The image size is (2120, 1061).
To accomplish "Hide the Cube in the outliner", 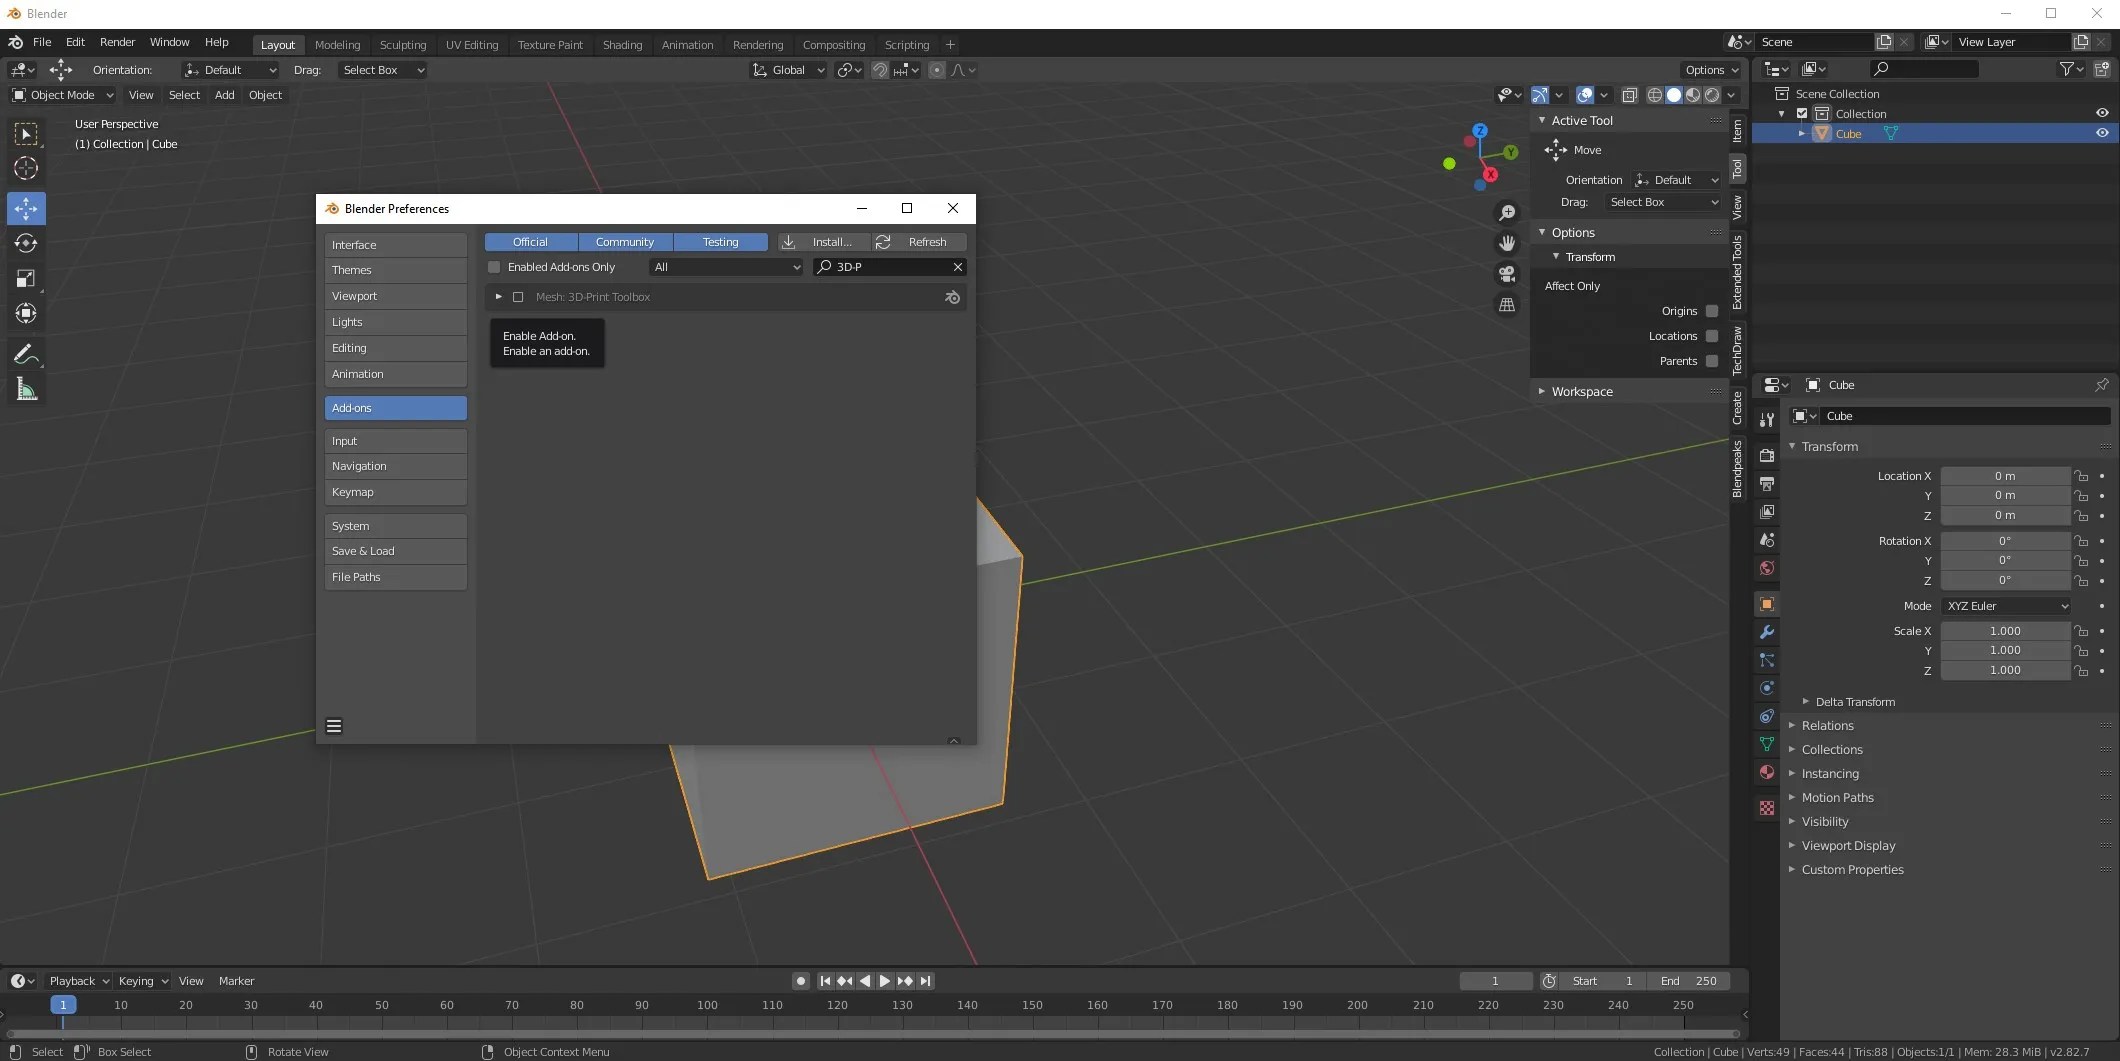I will tap(2101, 132).
